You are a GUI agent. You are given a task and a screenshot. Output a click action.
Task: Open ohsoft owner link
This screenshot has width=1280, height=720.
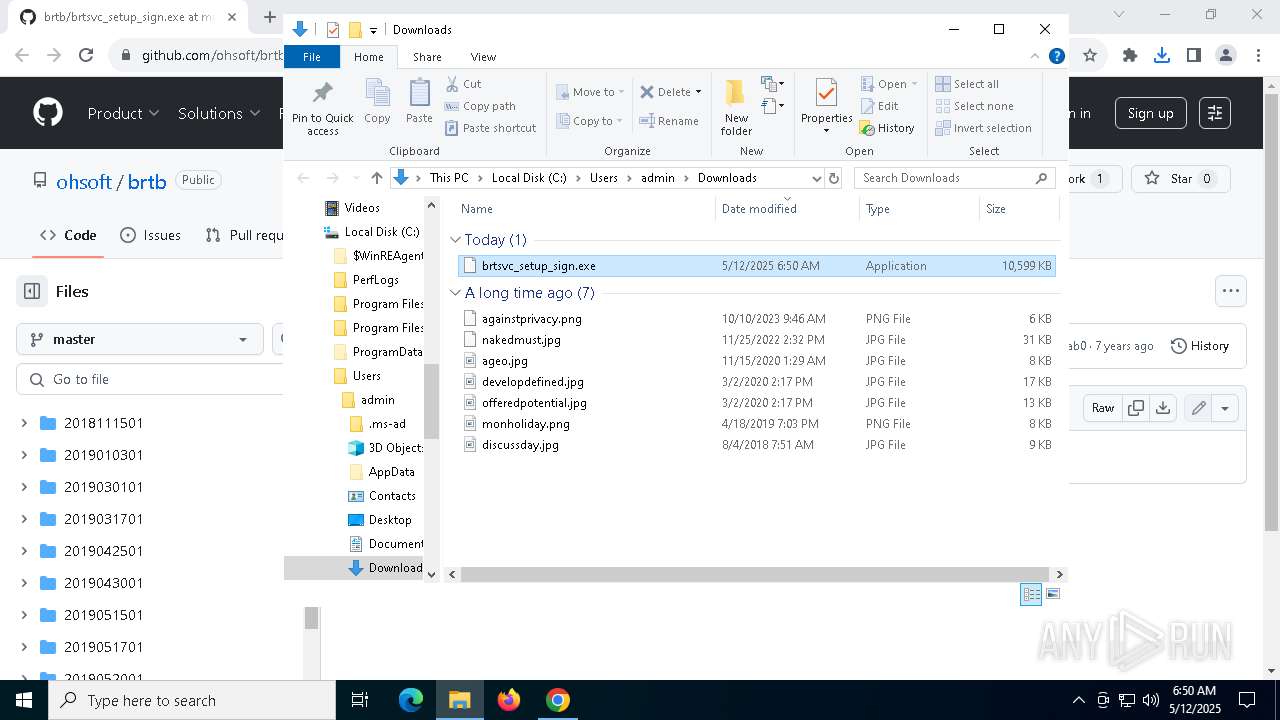(84, 181)
